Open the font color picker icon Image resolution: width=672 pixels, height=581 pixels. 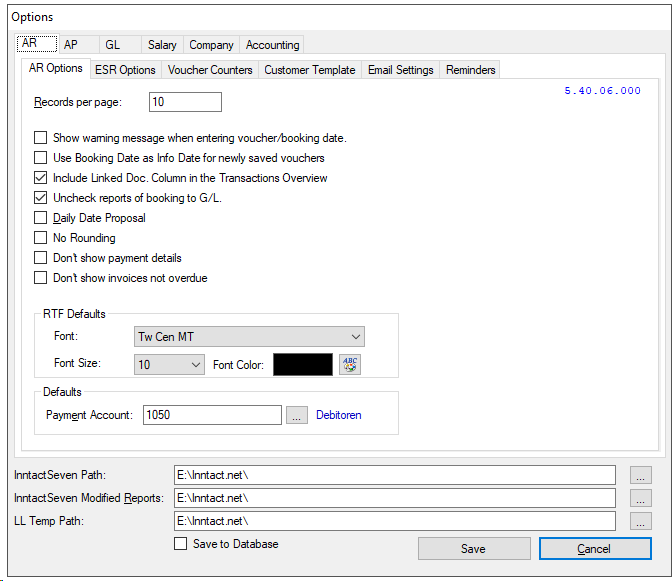350,365
